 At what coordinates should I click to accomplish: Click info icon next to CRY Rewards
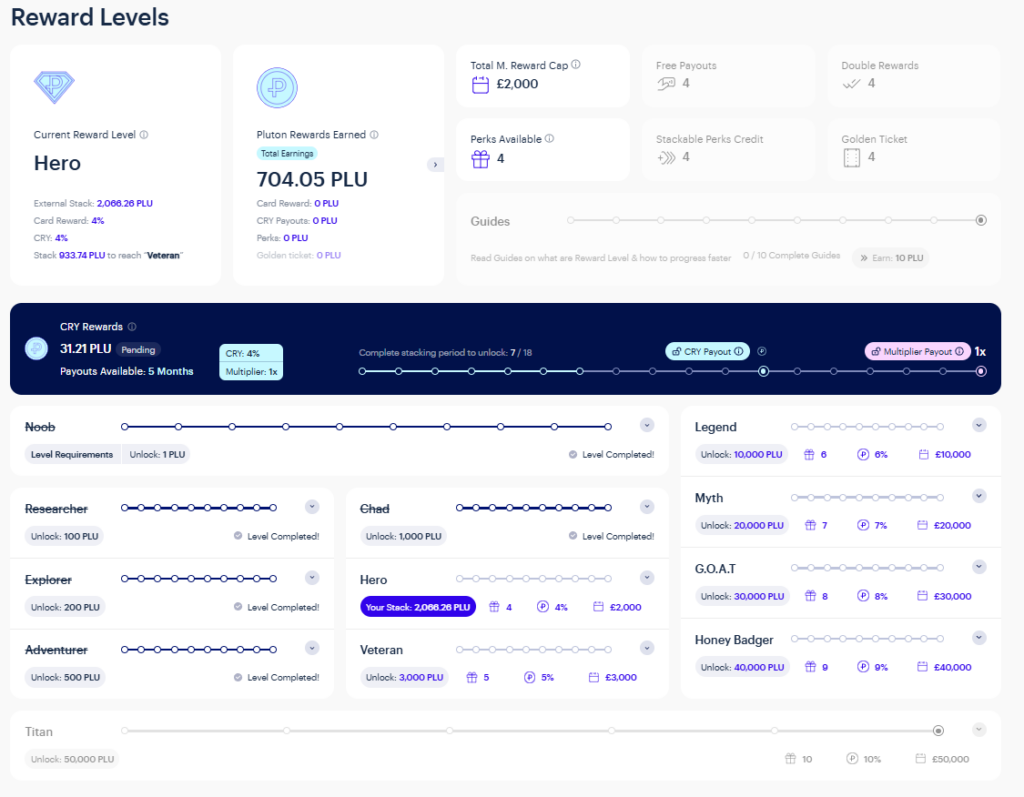pyautogui.click(x=132, y=327)
